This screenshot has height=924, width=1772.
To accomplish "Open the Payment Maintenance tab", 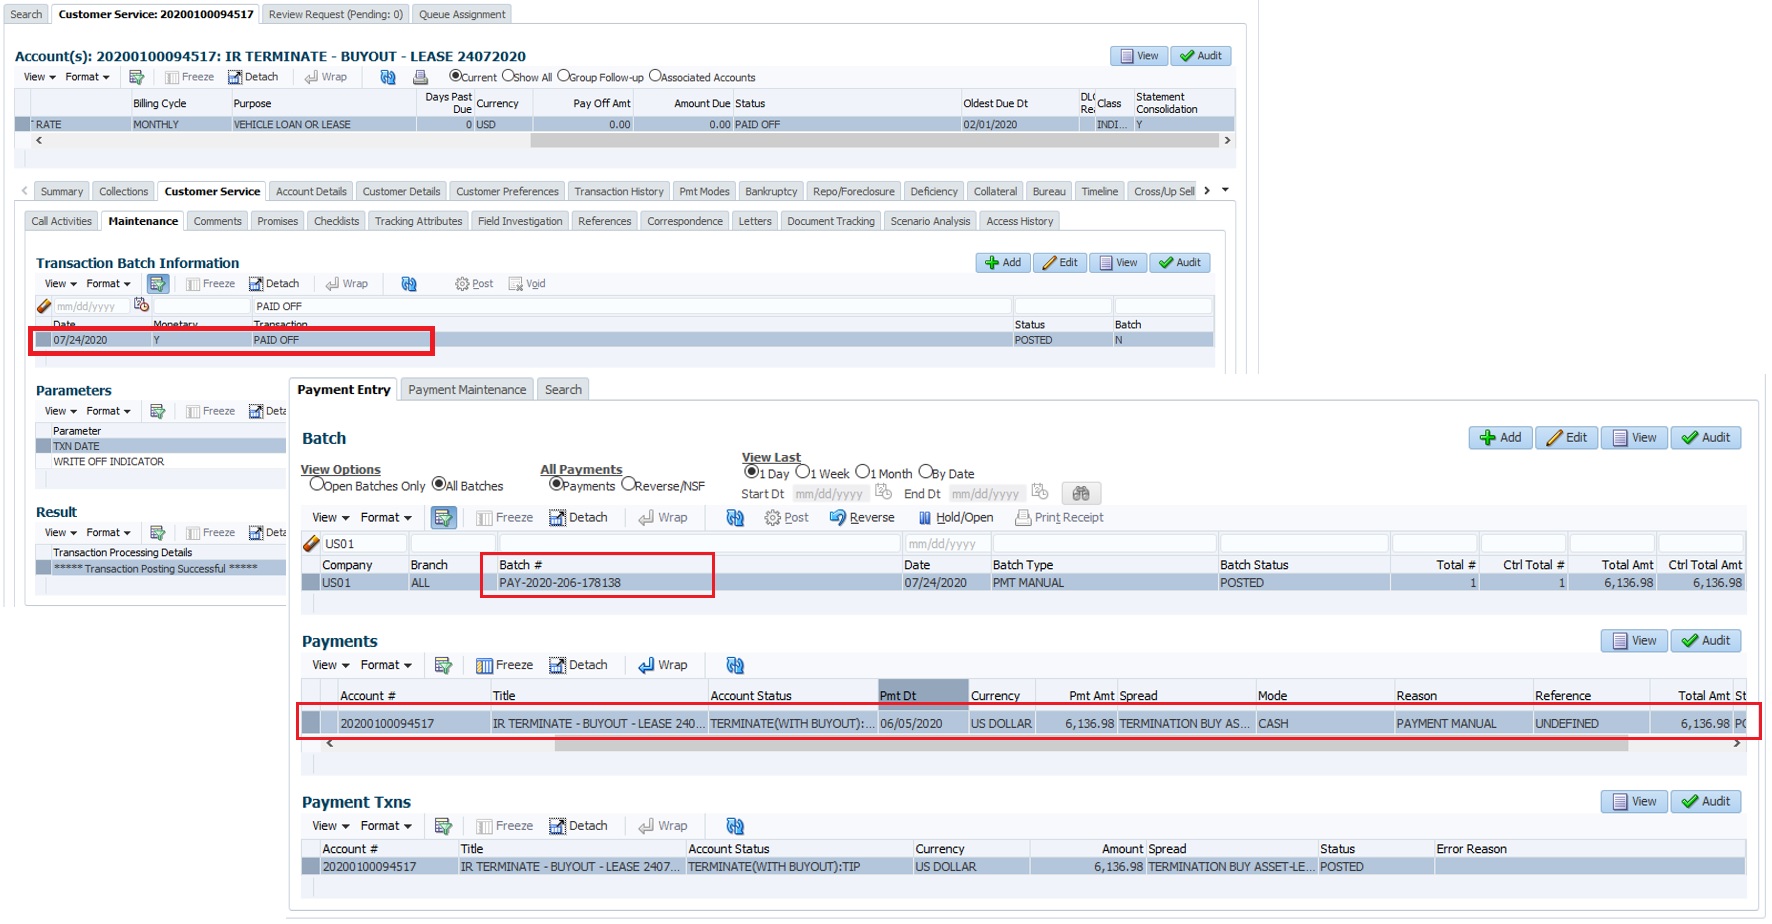I will point(467,390).
